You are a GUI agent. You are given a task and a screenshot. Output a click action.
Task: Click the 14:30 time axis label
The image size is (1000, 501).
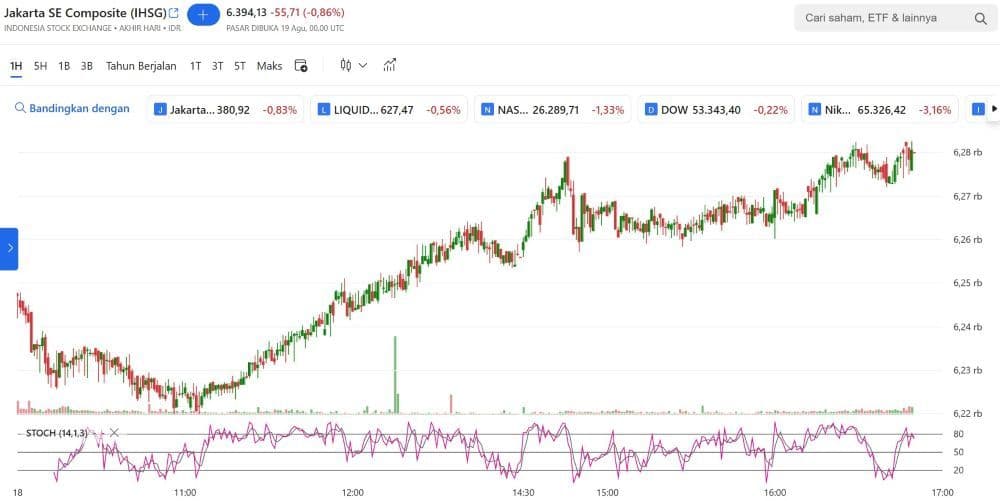tap(523, 493)
